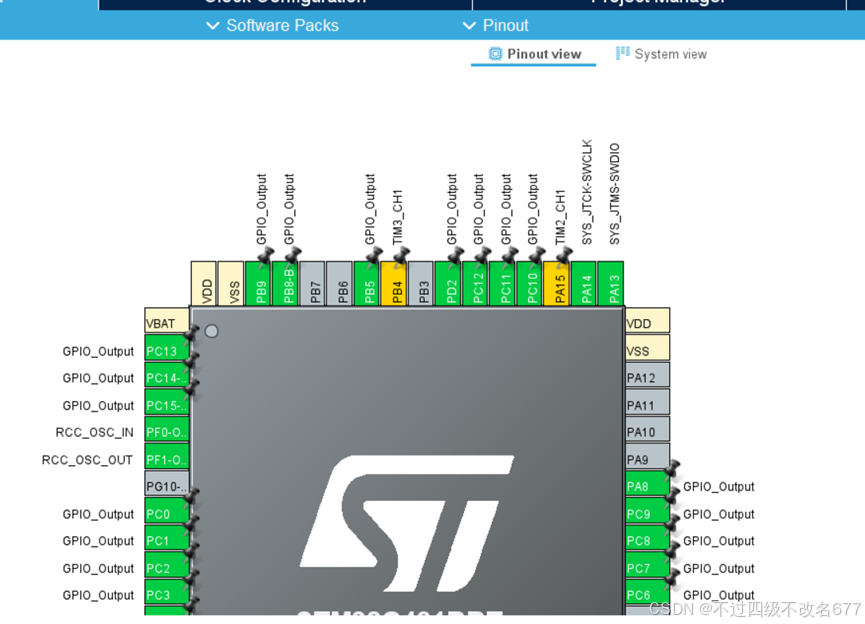Select the PA14 SWCLK pin
This screenshot has width=865, height=624.
click(584, 284)
